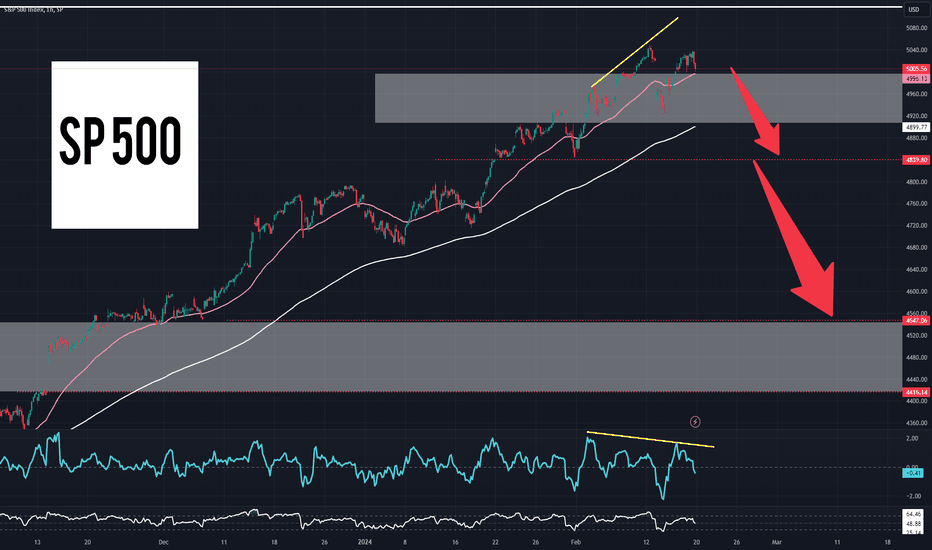The image size is (932, 550).
Task: Click the 5080.00 price scale tick
Action: tap(917, 28)
